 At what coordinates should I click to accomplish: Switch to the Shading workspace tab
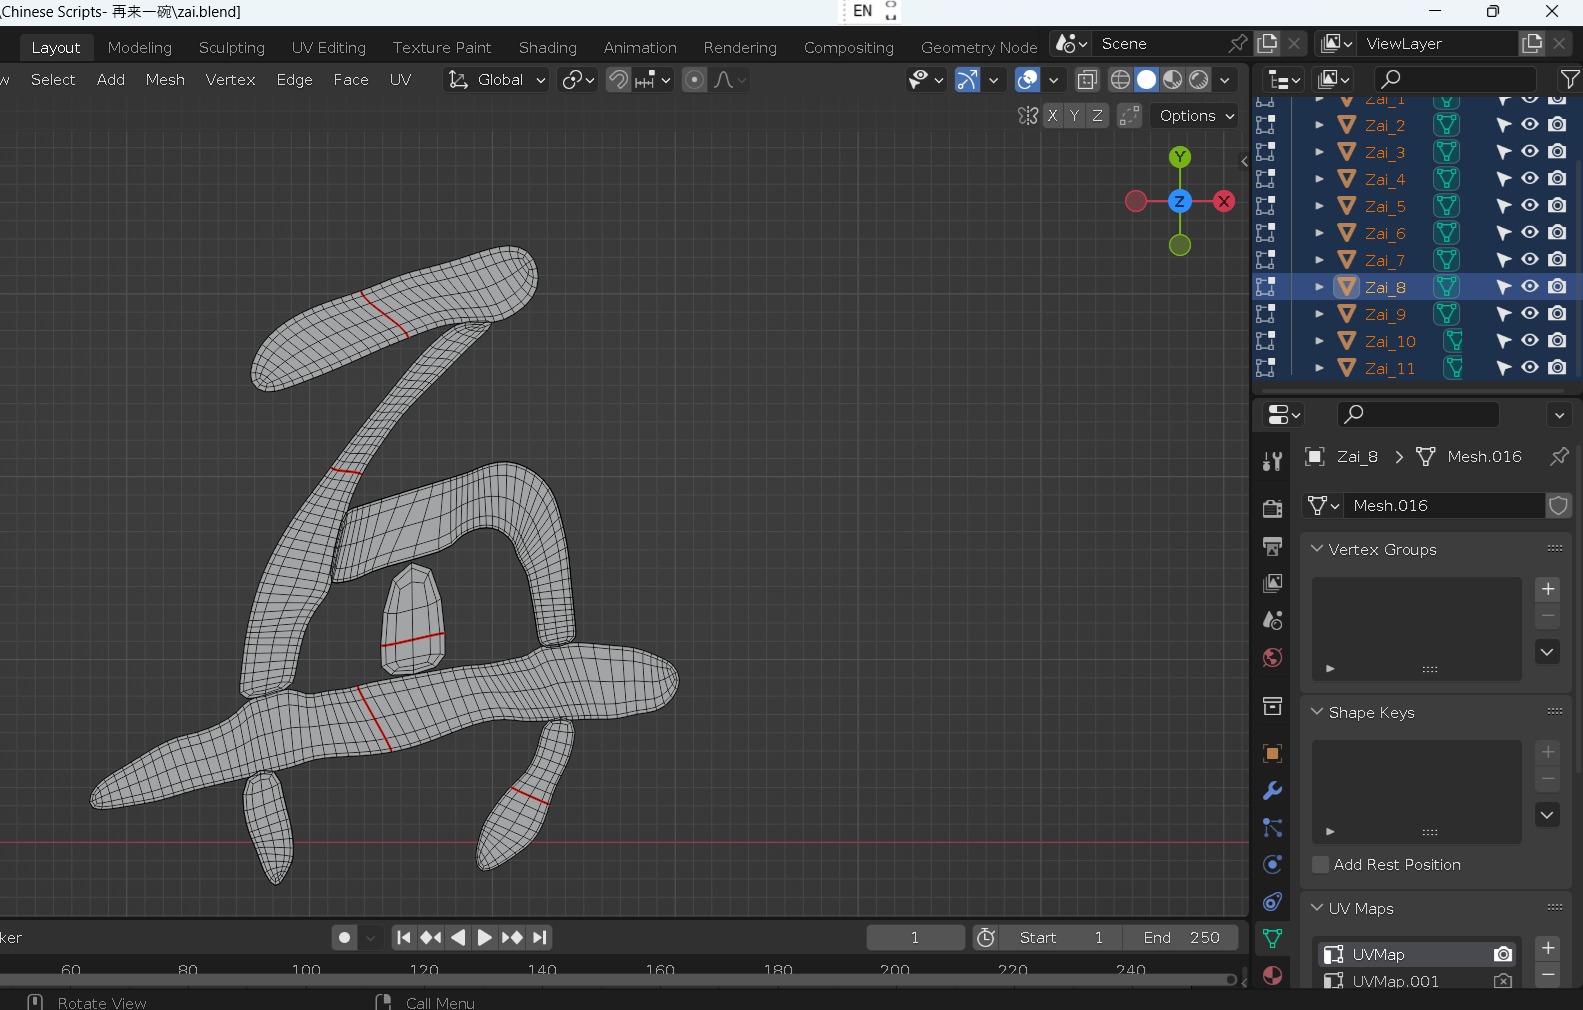pyautogui.click(x=548, y=48)
